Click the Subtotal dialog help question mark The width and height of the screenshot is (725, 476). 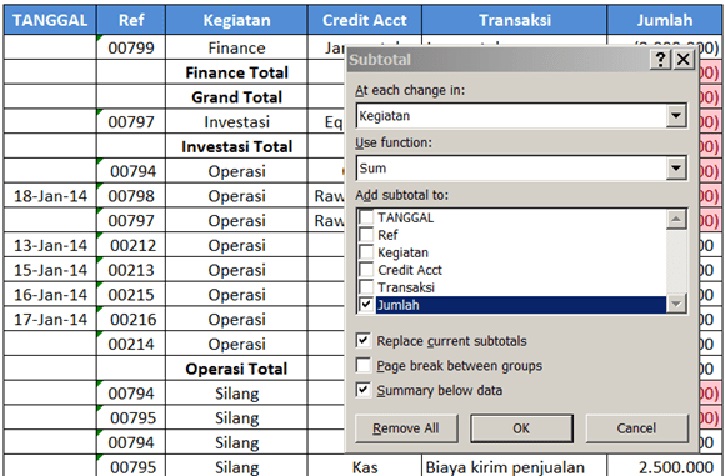[661, 60]
